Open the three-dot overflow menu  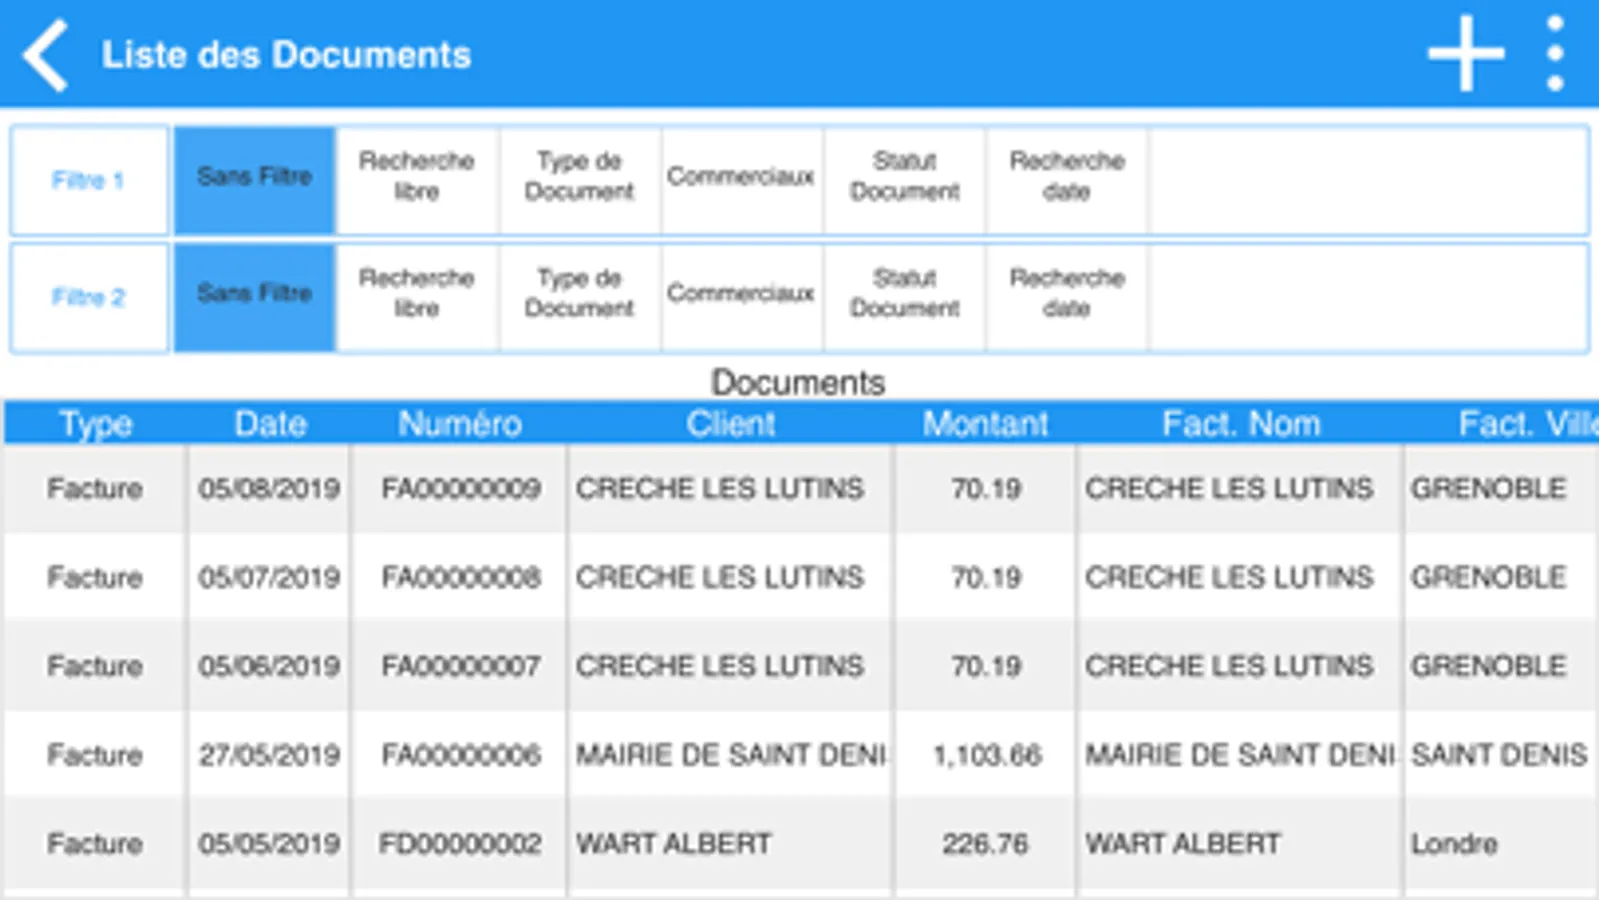click(1555, 54)
